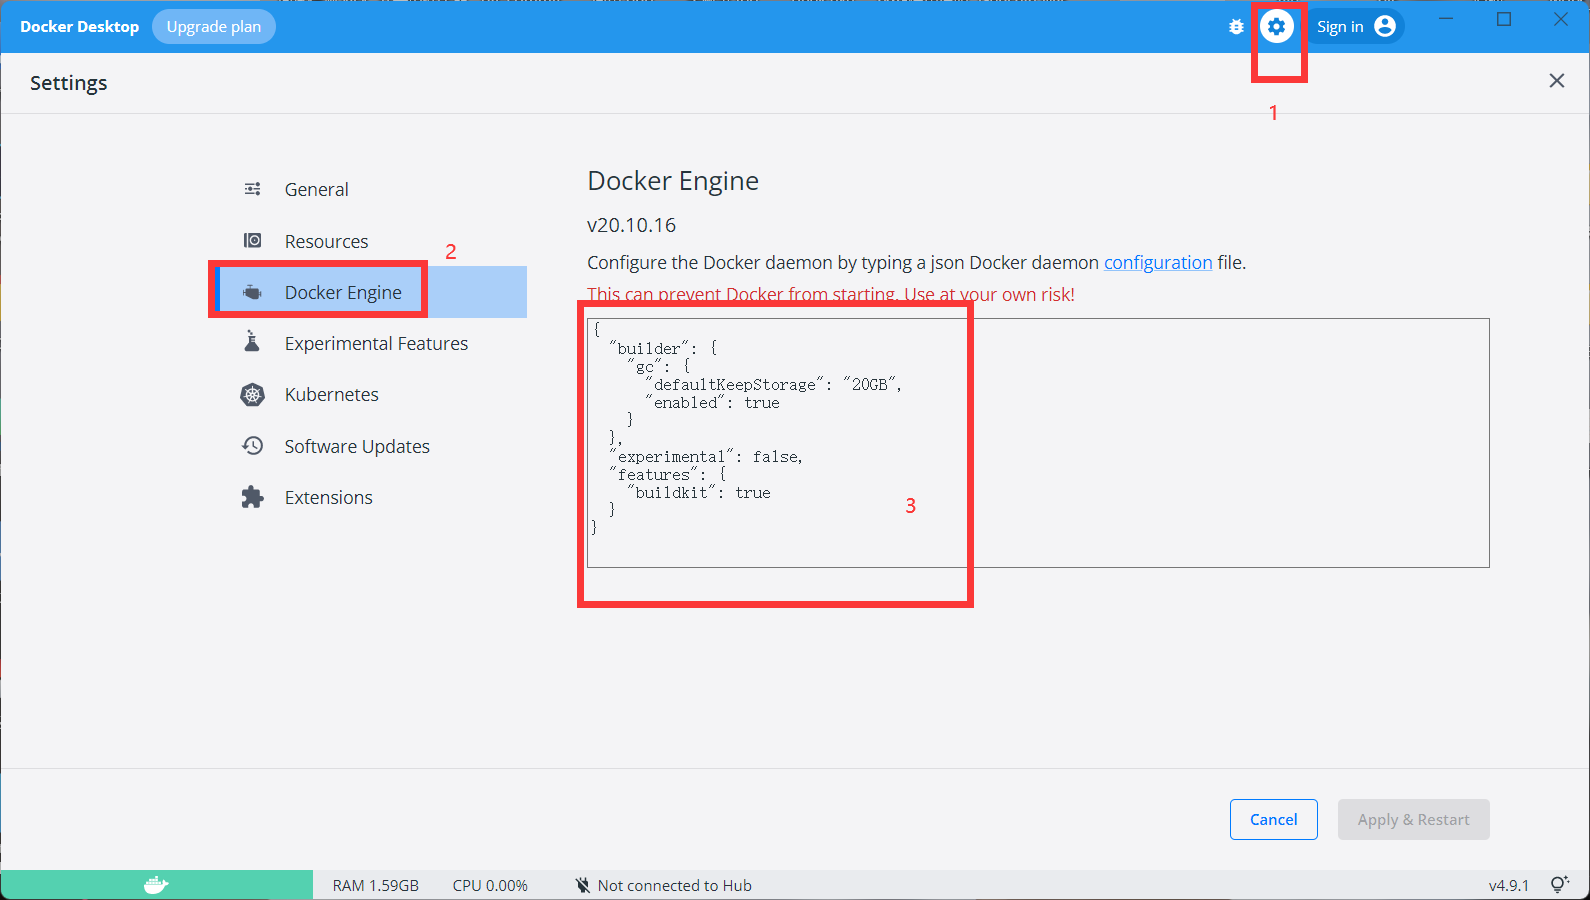This screenshot has width=1590, height=900.
Task: Click the Docker Engine page heading
Action: tap(673, 181)
